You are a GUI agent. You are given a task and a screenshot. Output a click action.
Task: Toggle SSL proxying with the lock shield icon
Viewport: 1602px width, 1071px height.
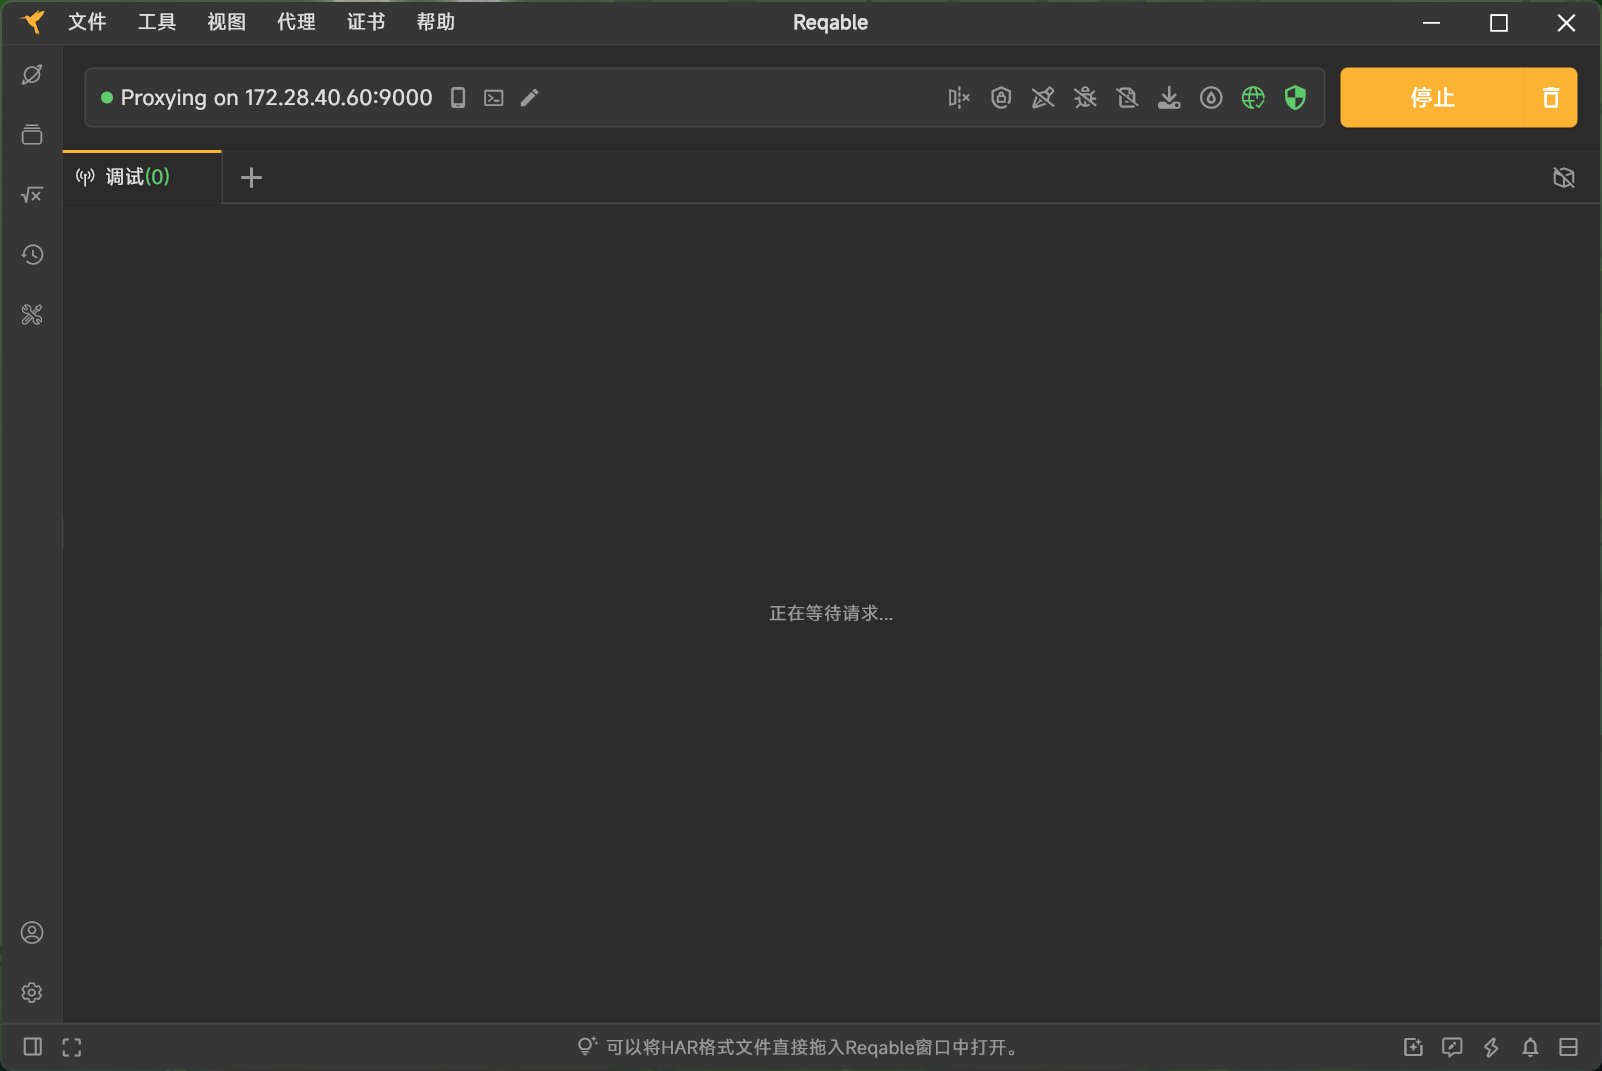tap(1001, 97)
